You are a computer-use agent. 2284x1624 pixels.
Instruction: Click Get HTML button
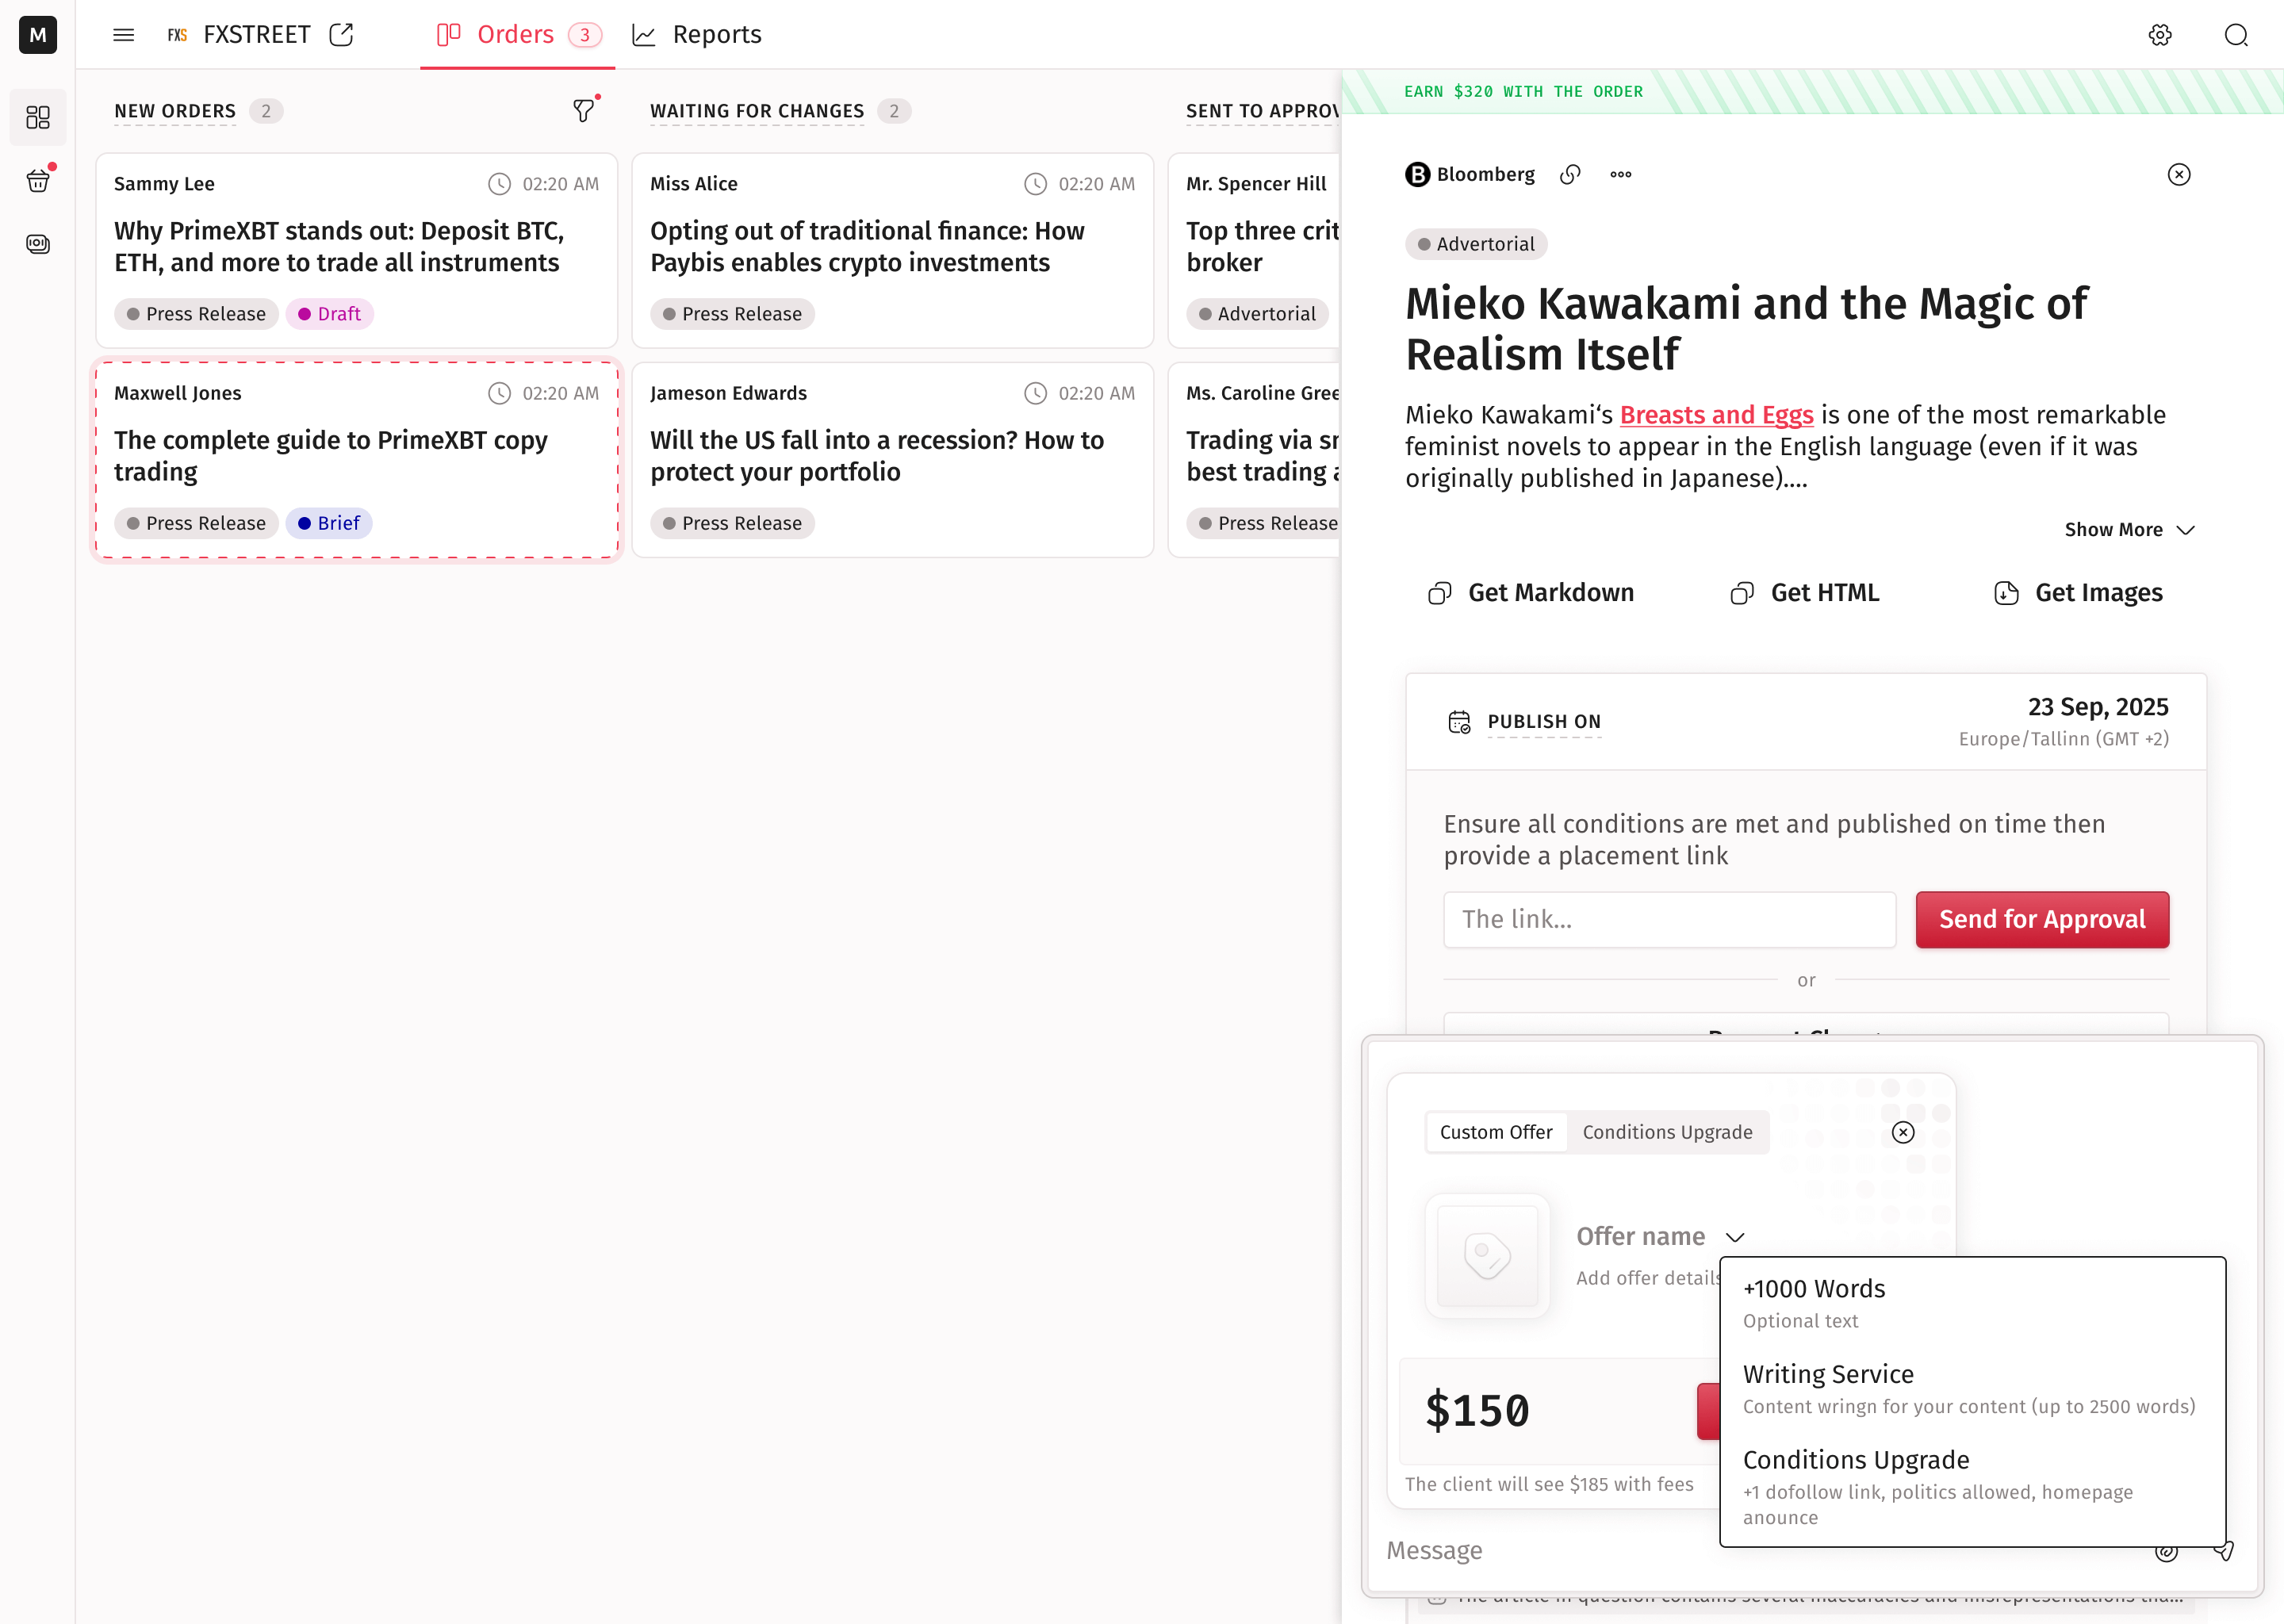[x=1805, y=593]
